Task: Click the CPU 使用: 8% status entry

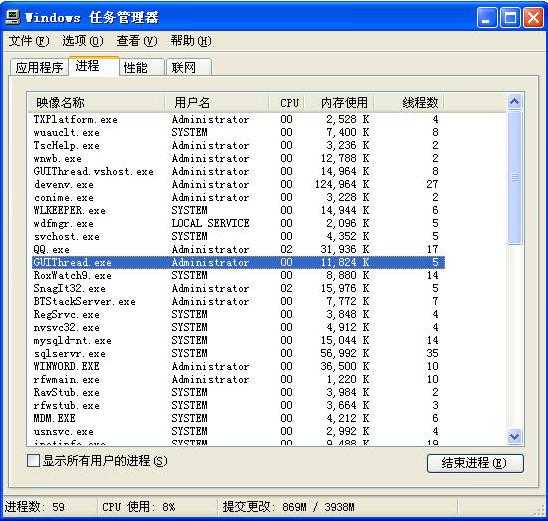Action: point(139,507)
